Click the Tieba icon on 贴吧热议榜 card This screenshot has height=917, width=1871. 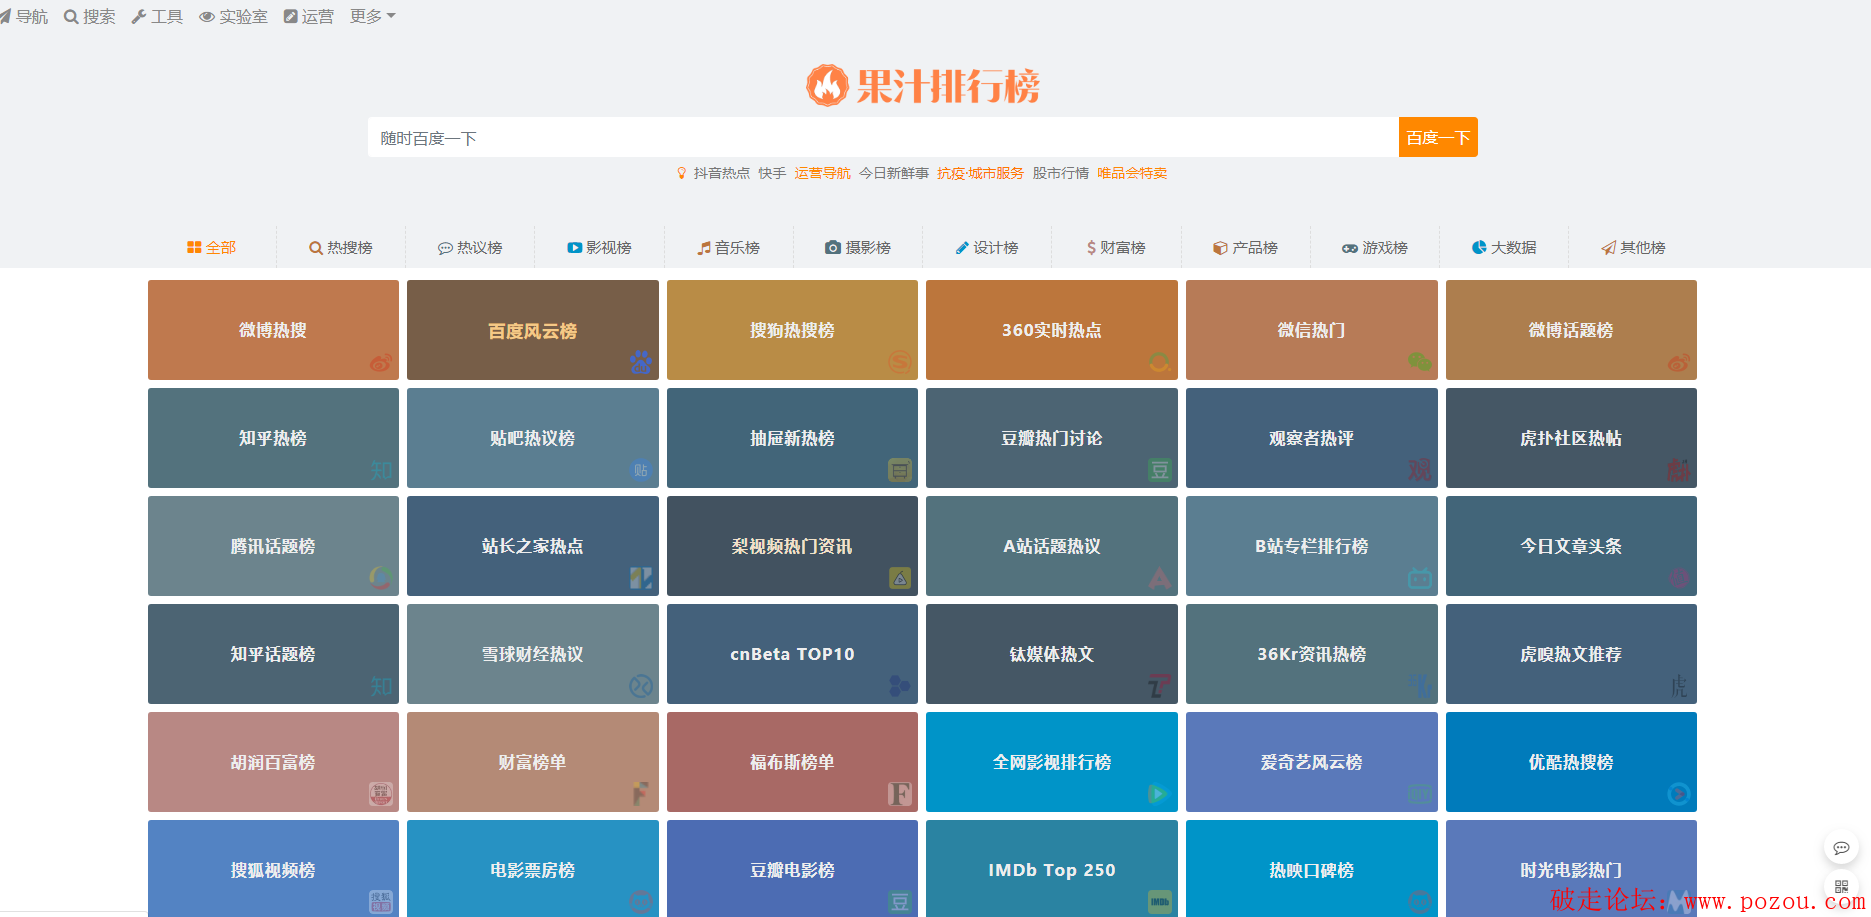(x=641, y=470)
